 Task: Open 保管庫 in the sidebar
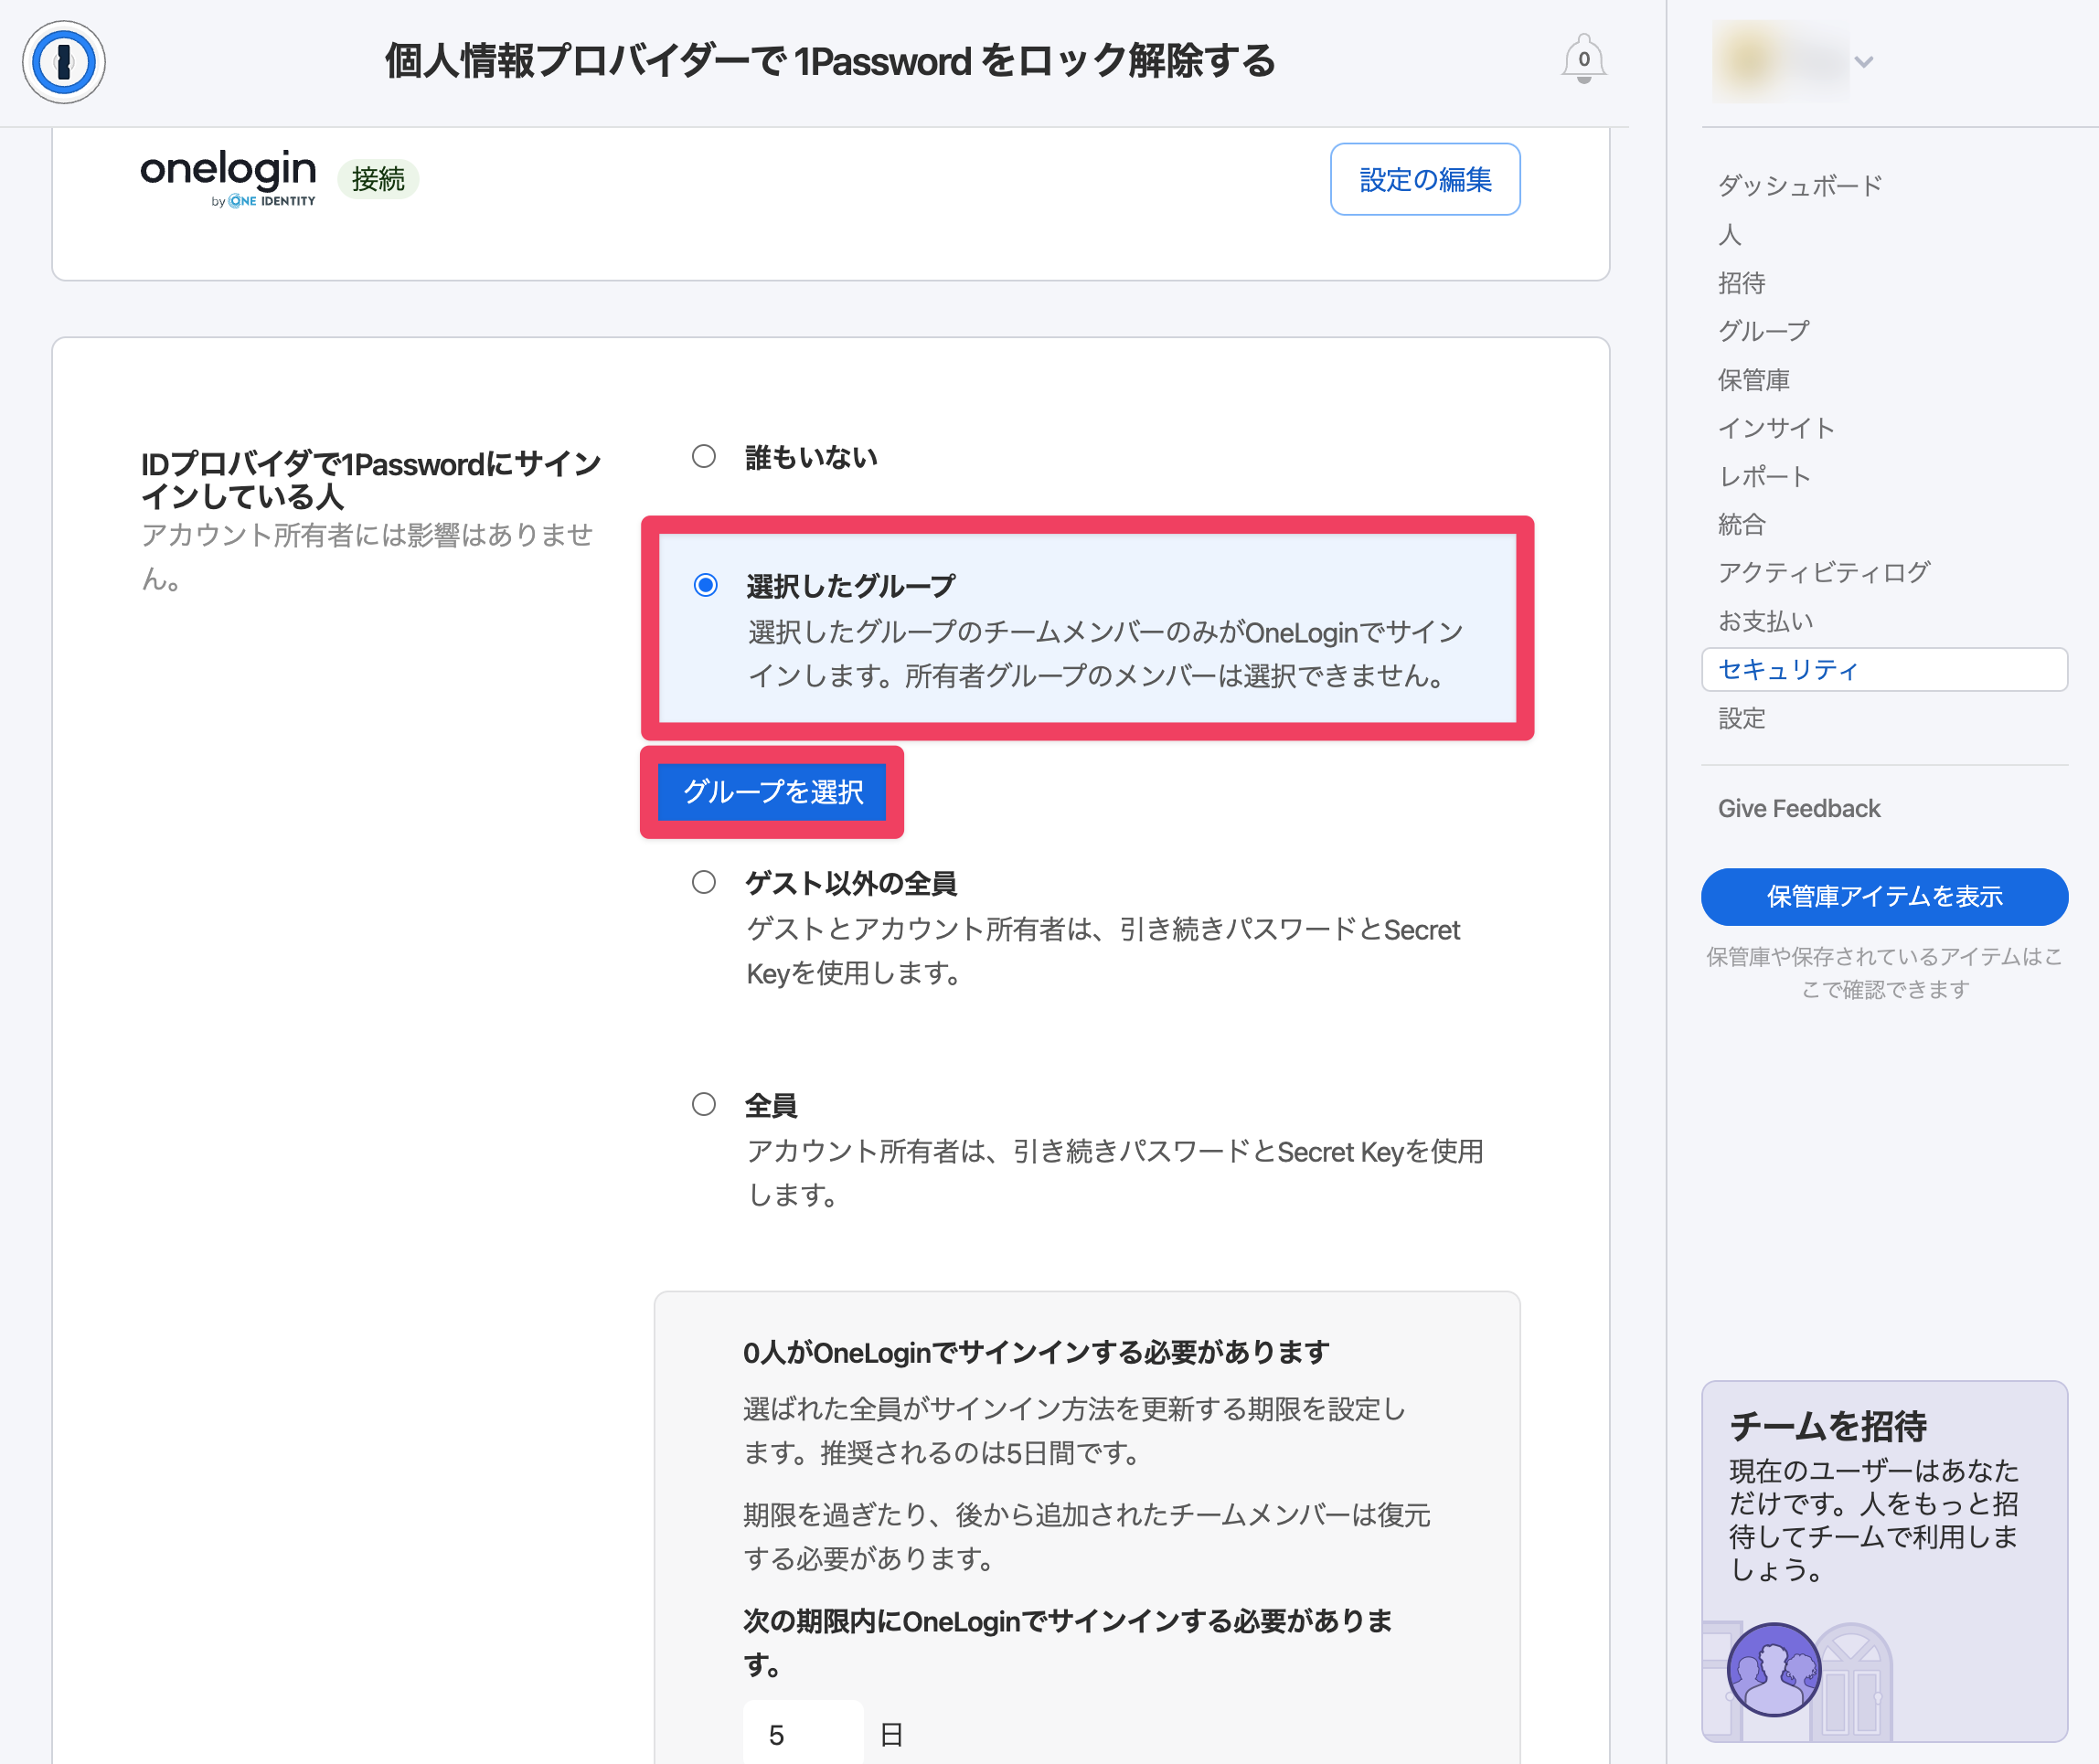point(1753,380)
